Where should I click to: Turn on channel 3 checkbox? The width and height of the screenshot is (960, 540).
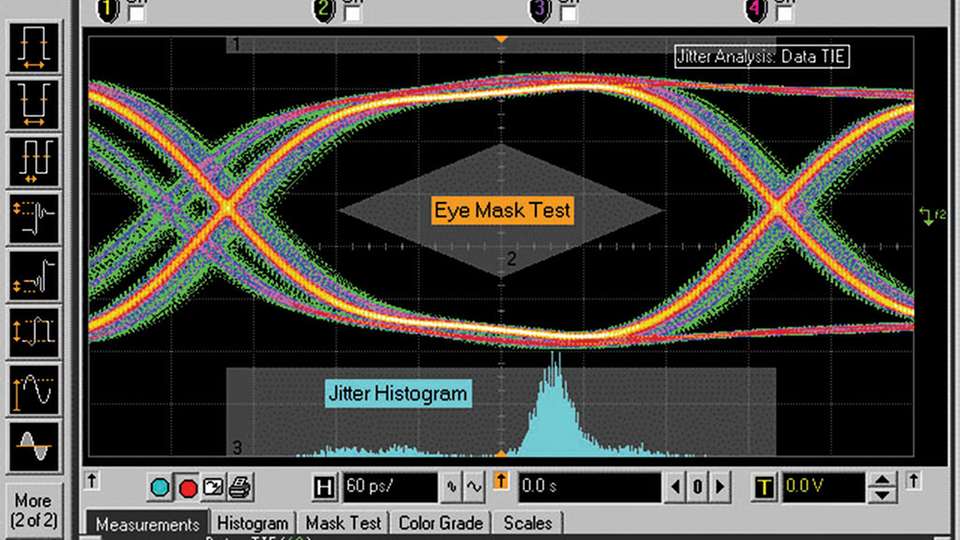pyautogui.click(x=566, y=14)
